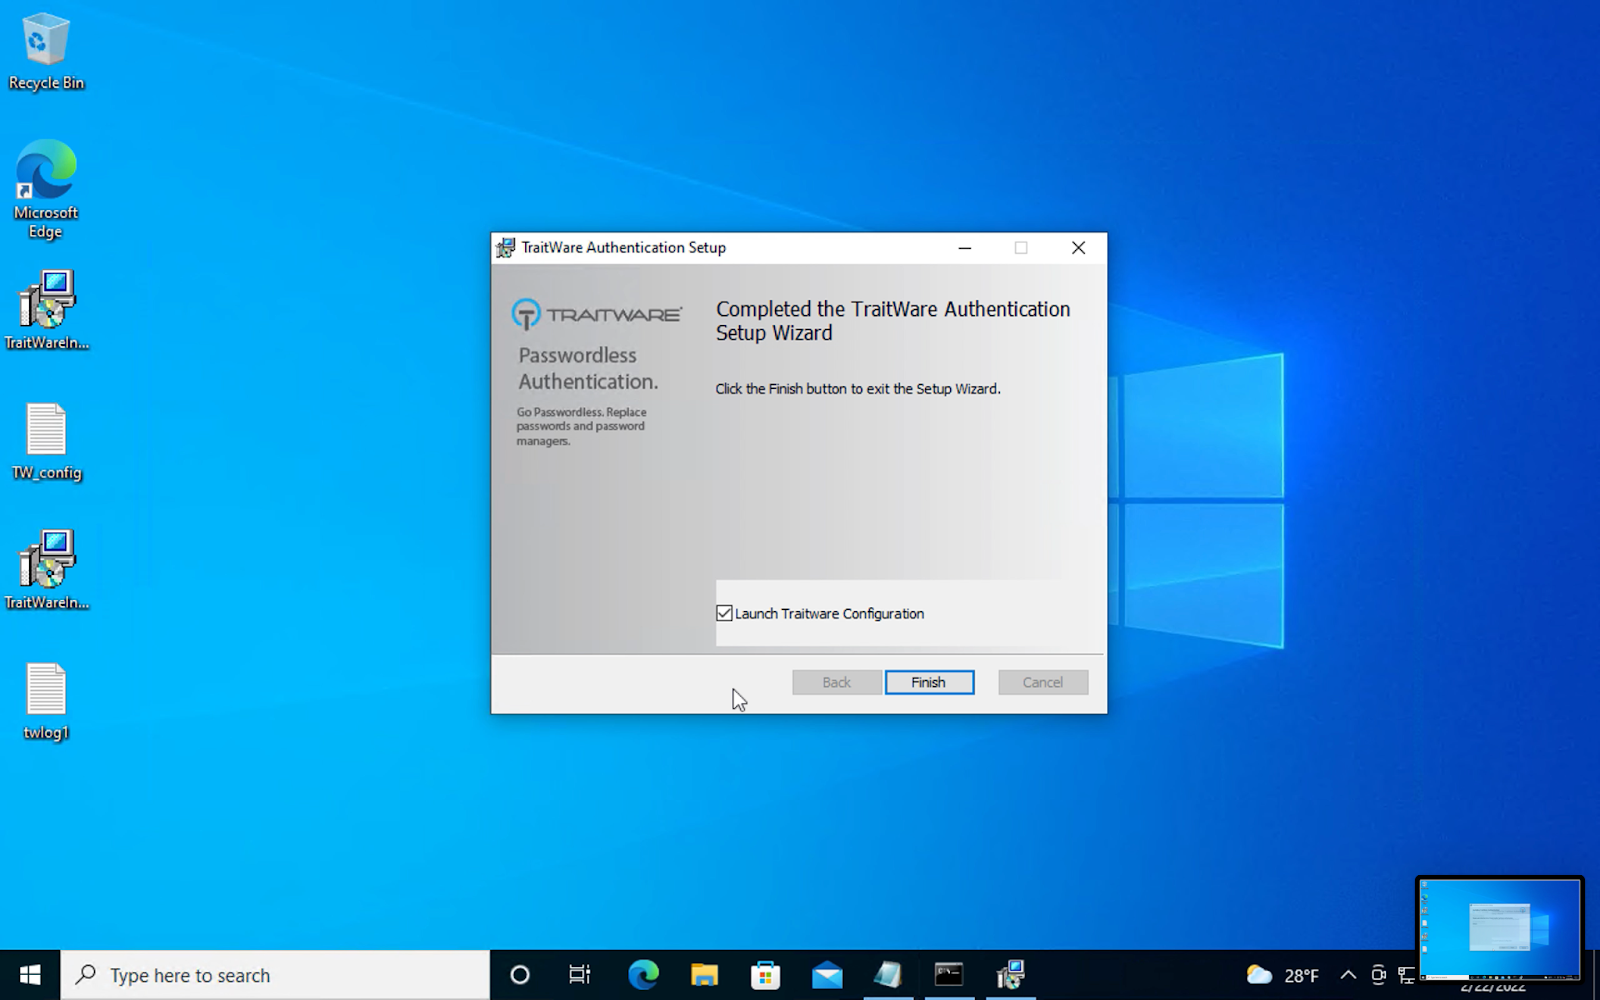The height and width of the screenshot is (1000, 1600).
Task: Open Task View from the taskbar
Action: point(580,975)
